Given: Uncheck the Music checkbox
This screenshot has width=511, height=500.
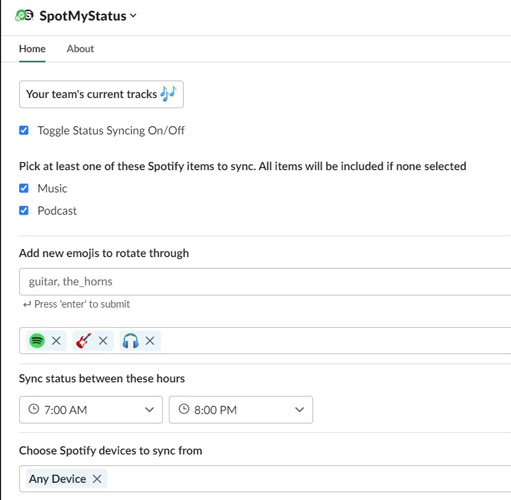Looking at the screenshot, I should click(x=24, y=188).
